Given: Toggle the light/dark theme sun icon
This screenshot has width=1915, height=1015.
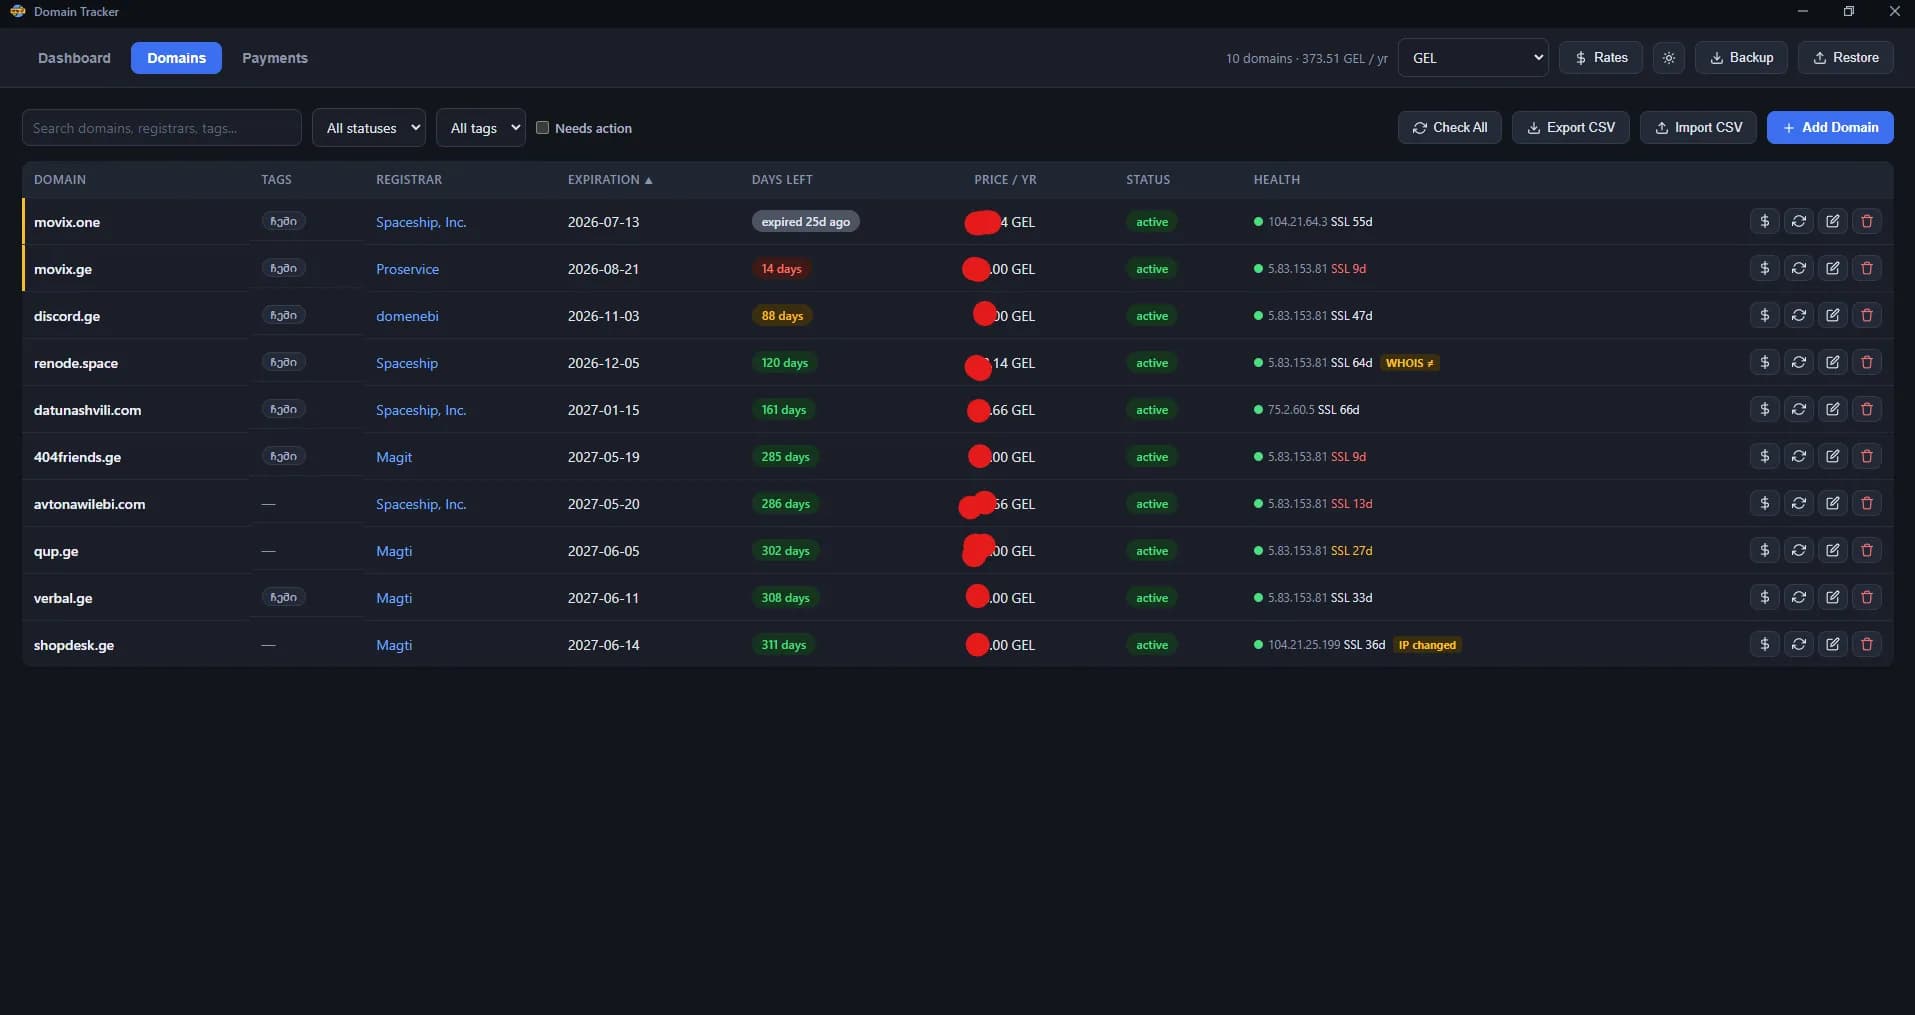Looking at the screenshot, I should [x=1669, y=58].
